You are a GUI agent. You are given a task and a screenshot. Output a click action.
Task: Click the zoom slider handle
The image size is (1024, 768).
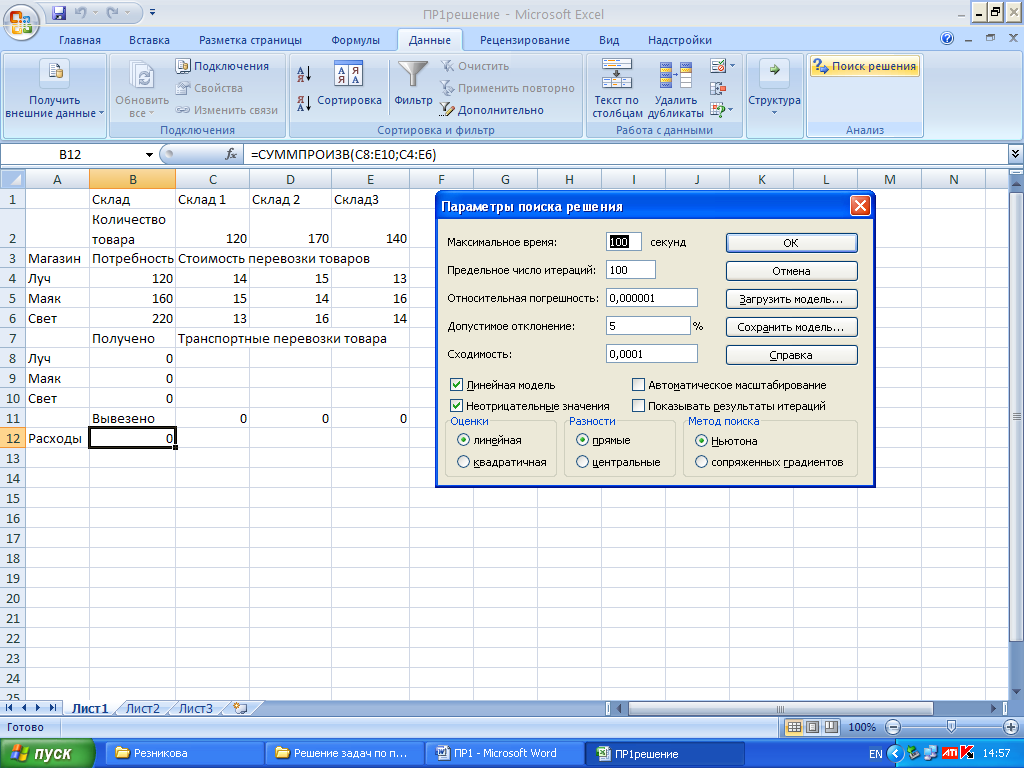click(952, 727)
